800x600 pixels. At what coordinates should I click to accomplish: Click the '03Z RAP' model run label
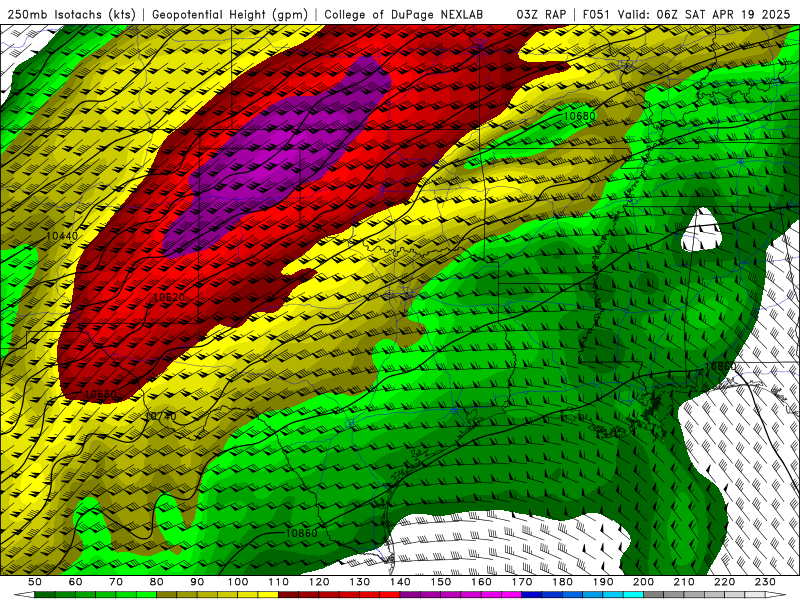click(x=541, y=14)
